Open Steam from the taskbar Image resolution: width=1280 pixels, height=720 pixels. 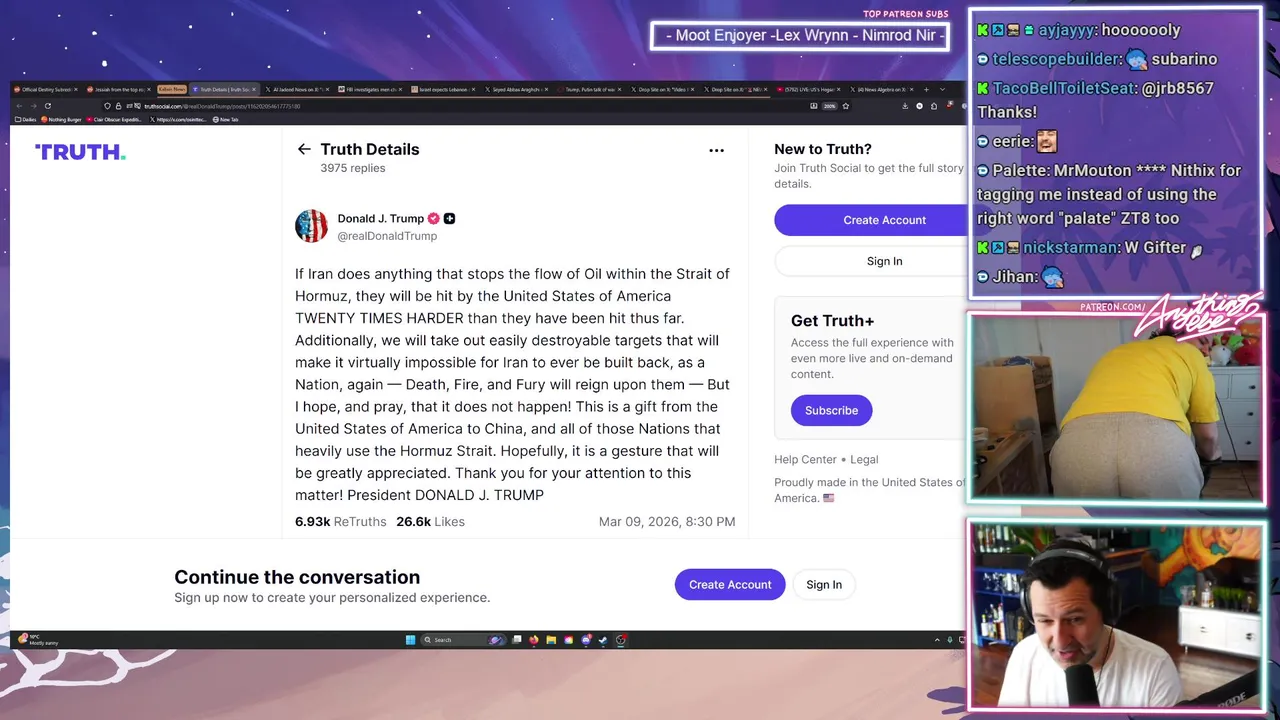point(603,640)
